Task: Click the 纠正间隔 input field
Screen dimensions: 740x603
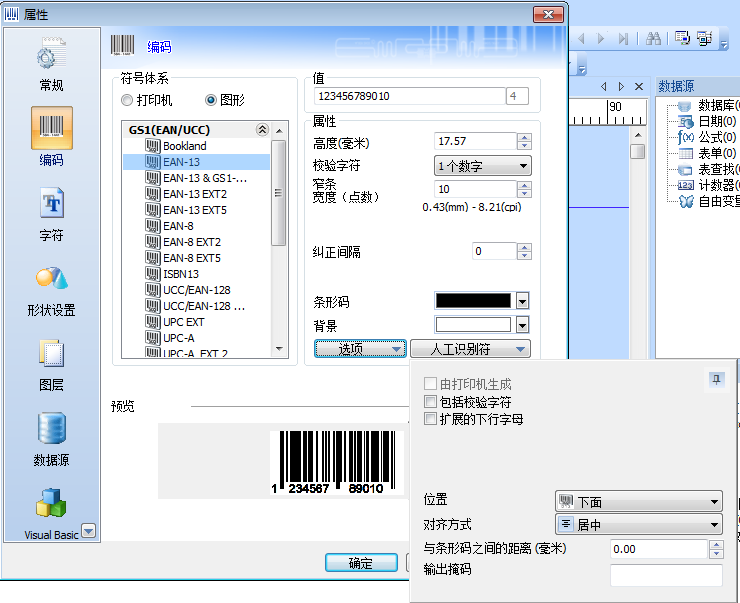Action: [494, 251]
